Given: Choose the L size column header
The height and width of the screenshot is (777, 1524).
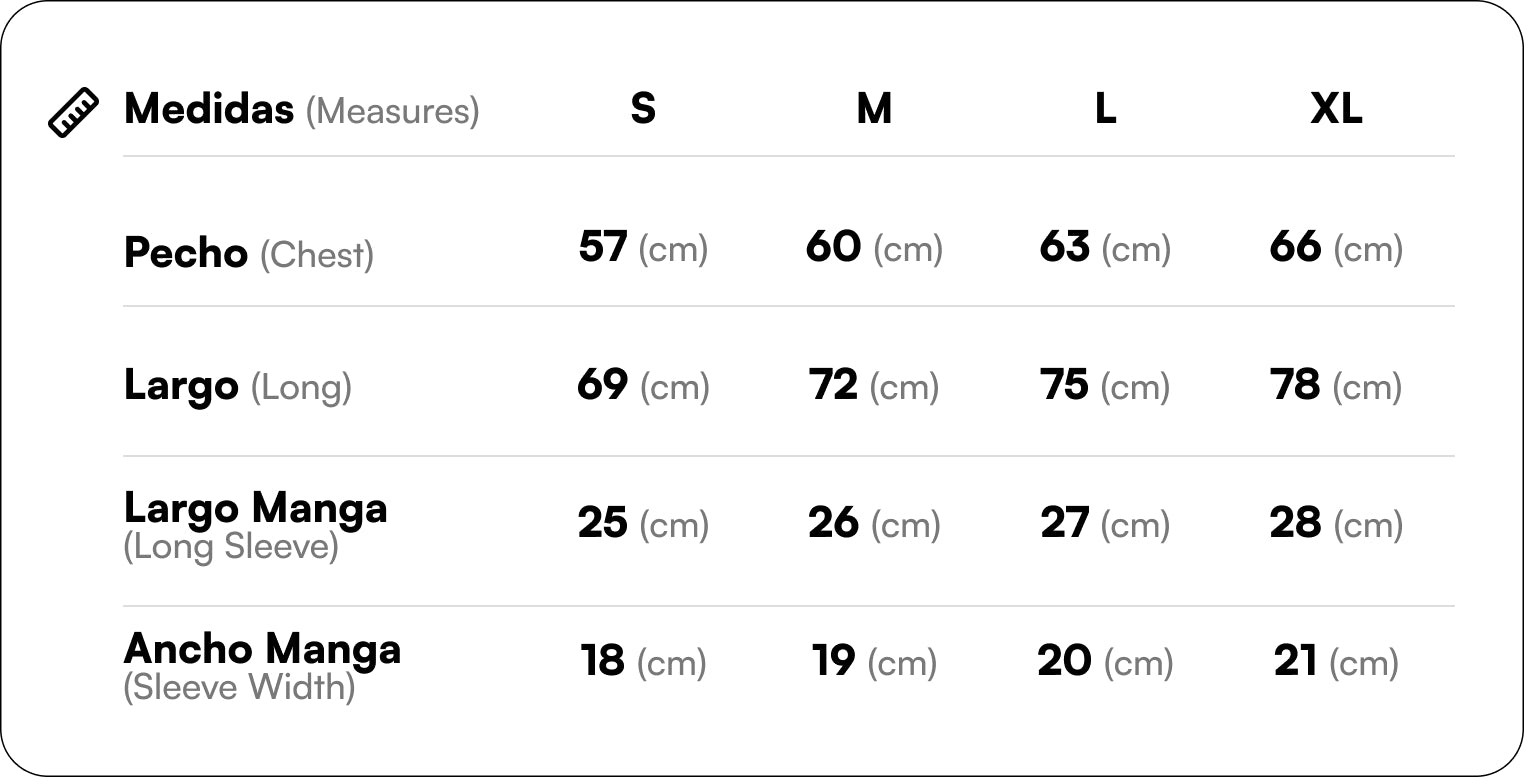Looking at the screenshot, I should coord(1105,109).
